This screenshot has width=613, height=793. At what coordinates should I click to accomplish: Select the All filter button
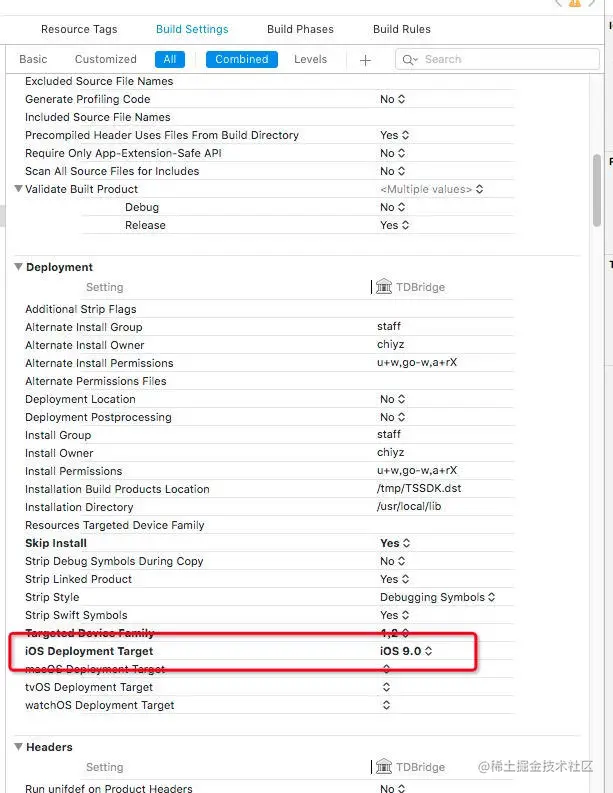[170, 59]
